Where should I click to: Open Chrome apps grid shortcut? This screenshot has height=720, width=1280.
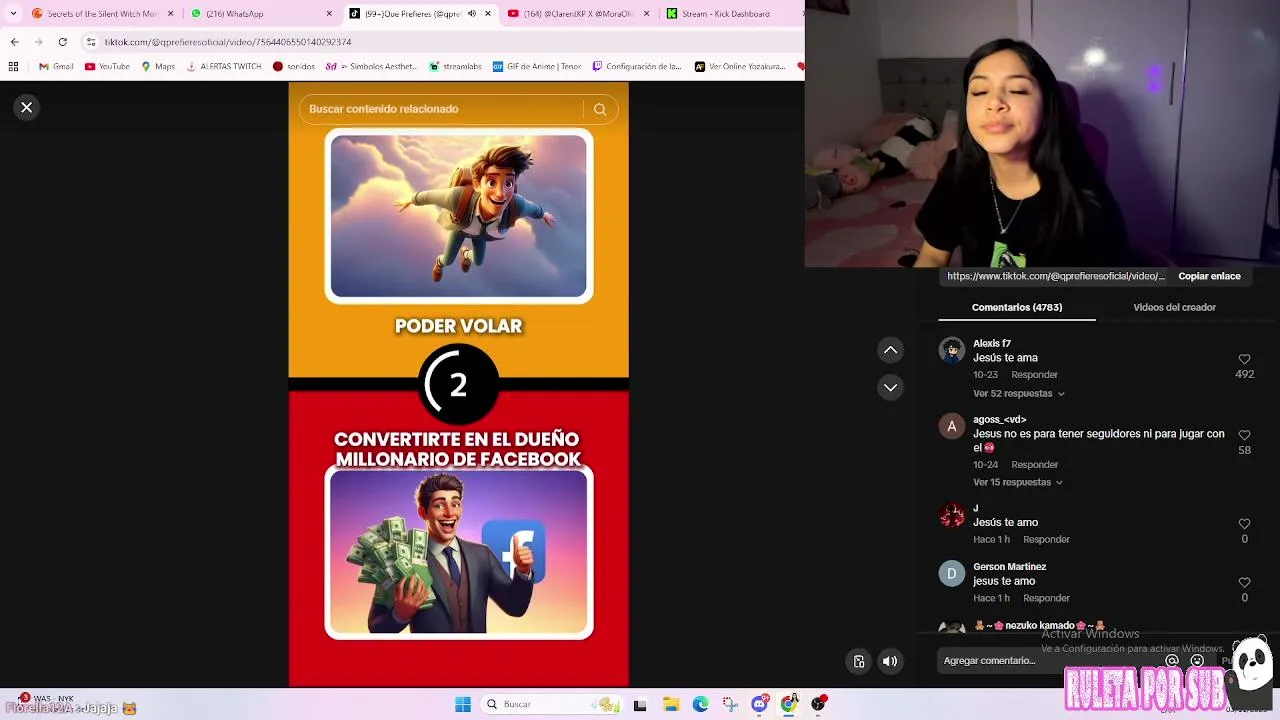[x=13, y=67]
